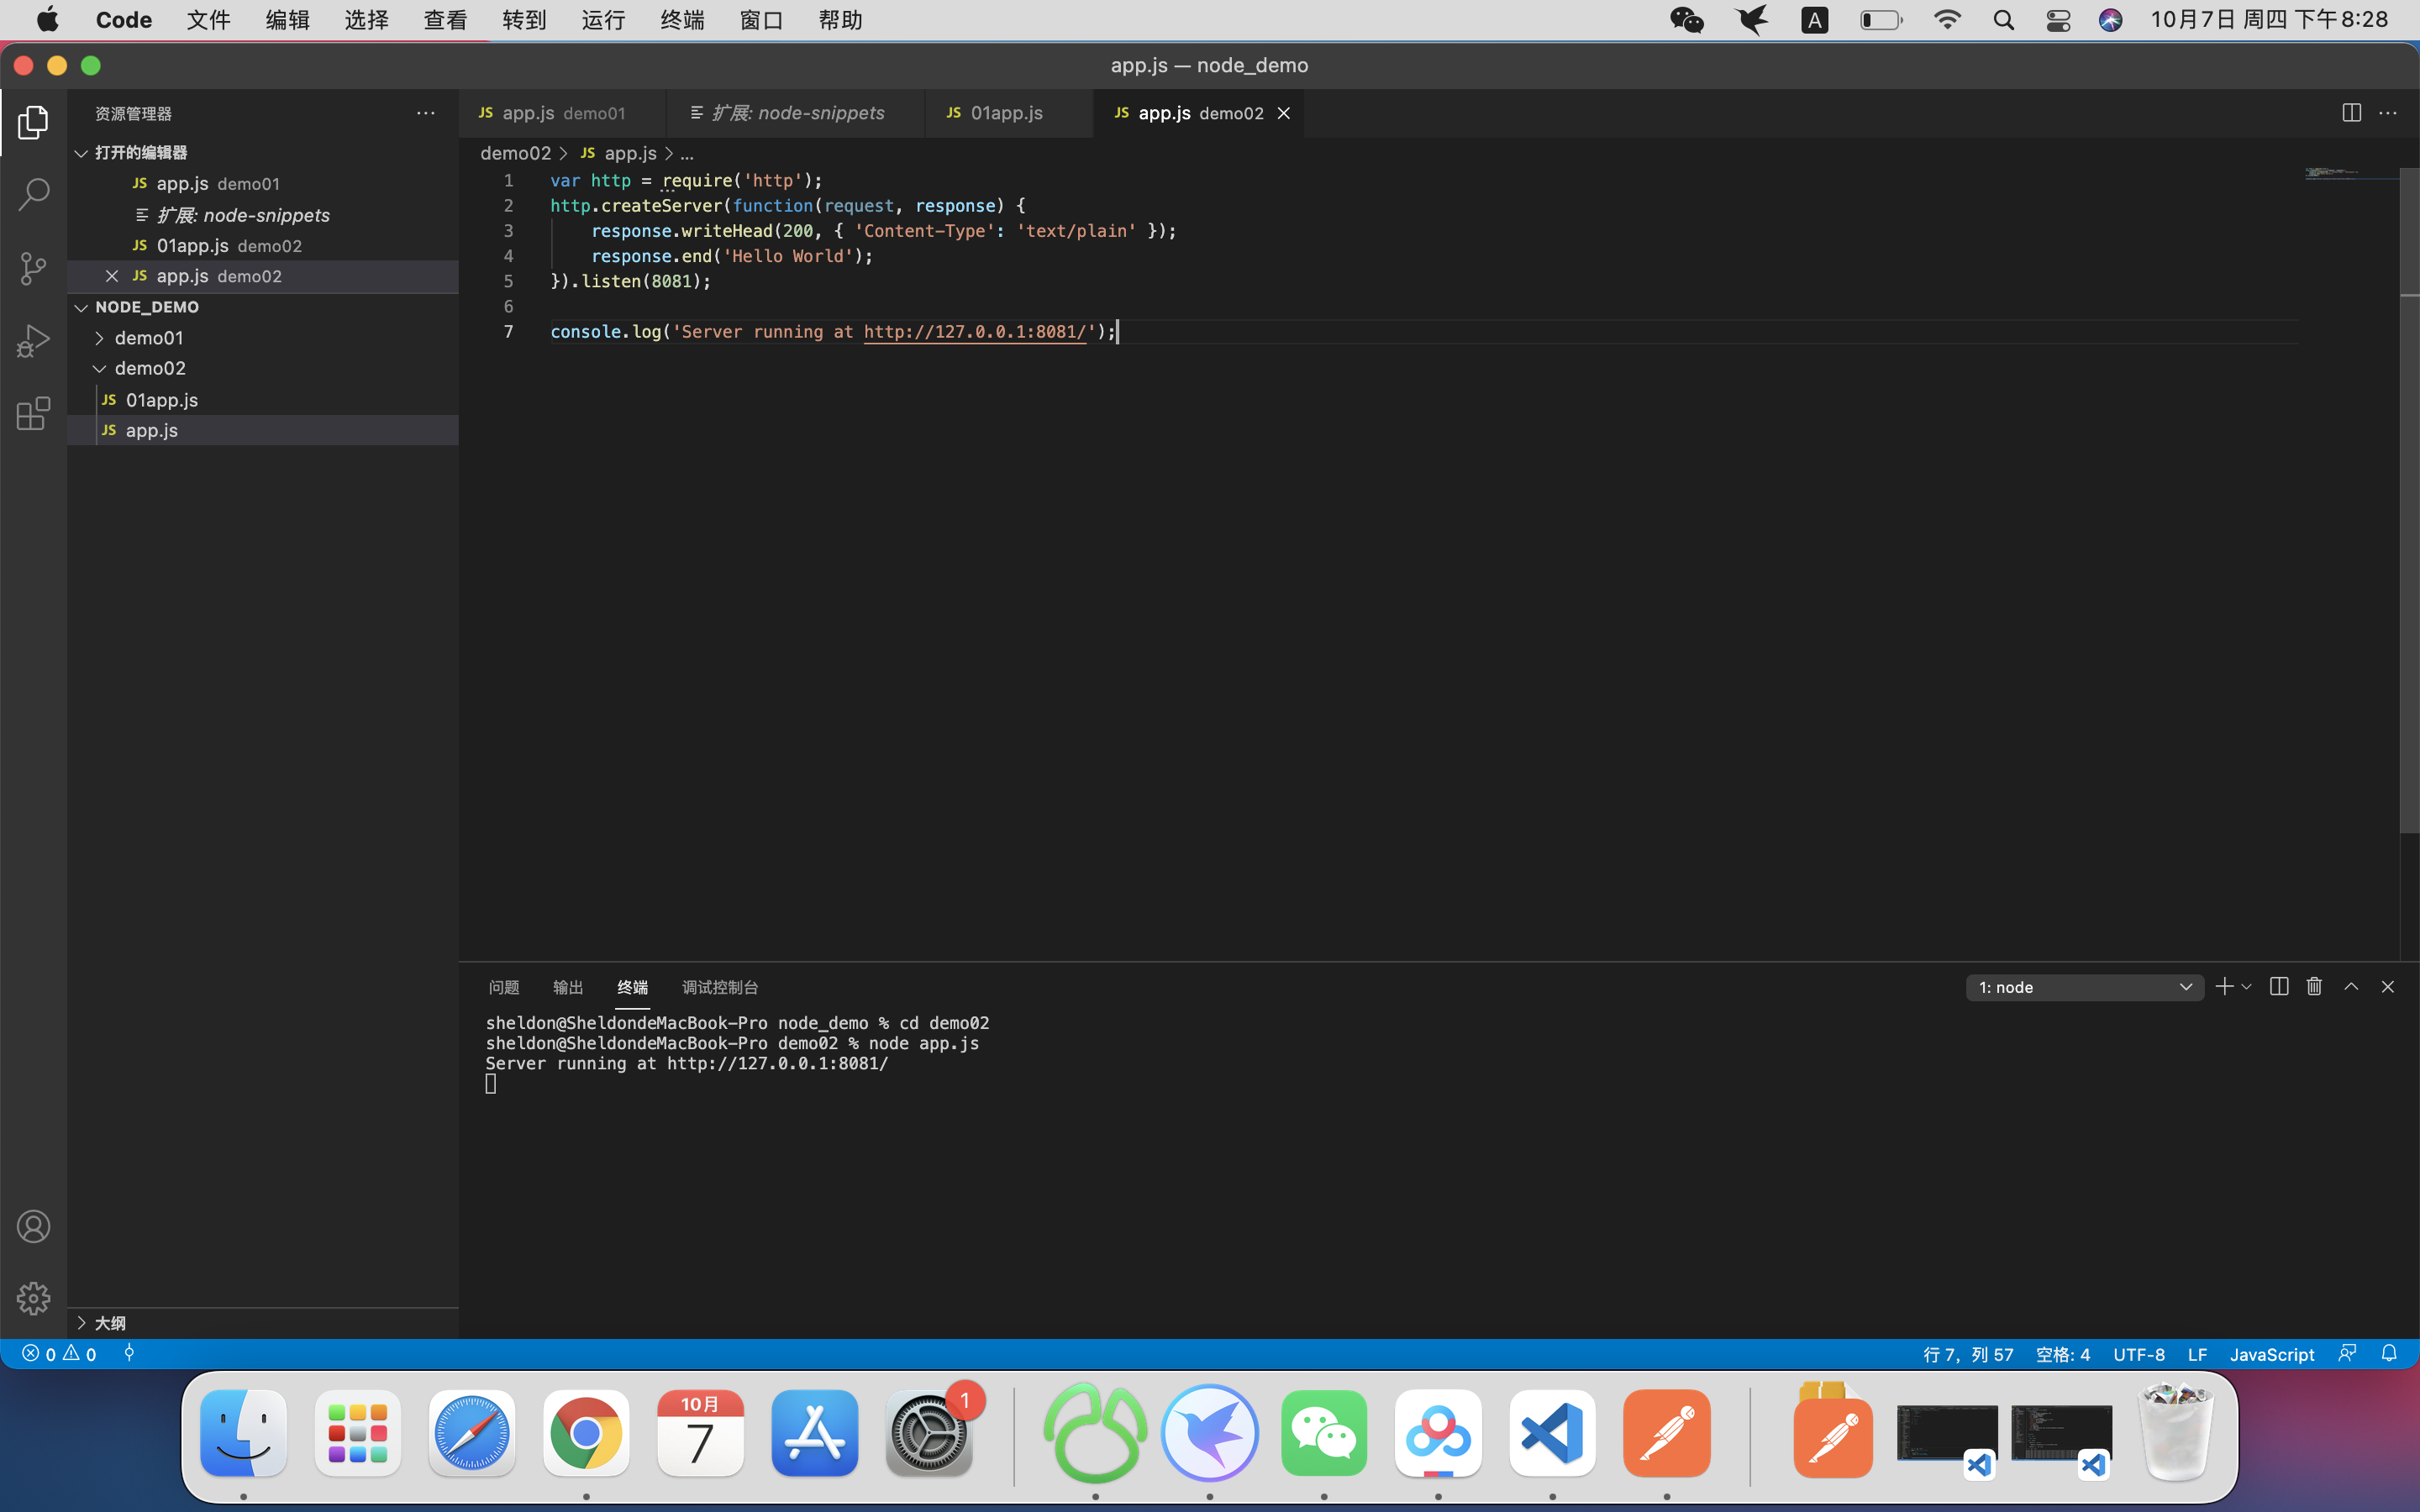Open the Manage gear icon

click(33, 1298)
